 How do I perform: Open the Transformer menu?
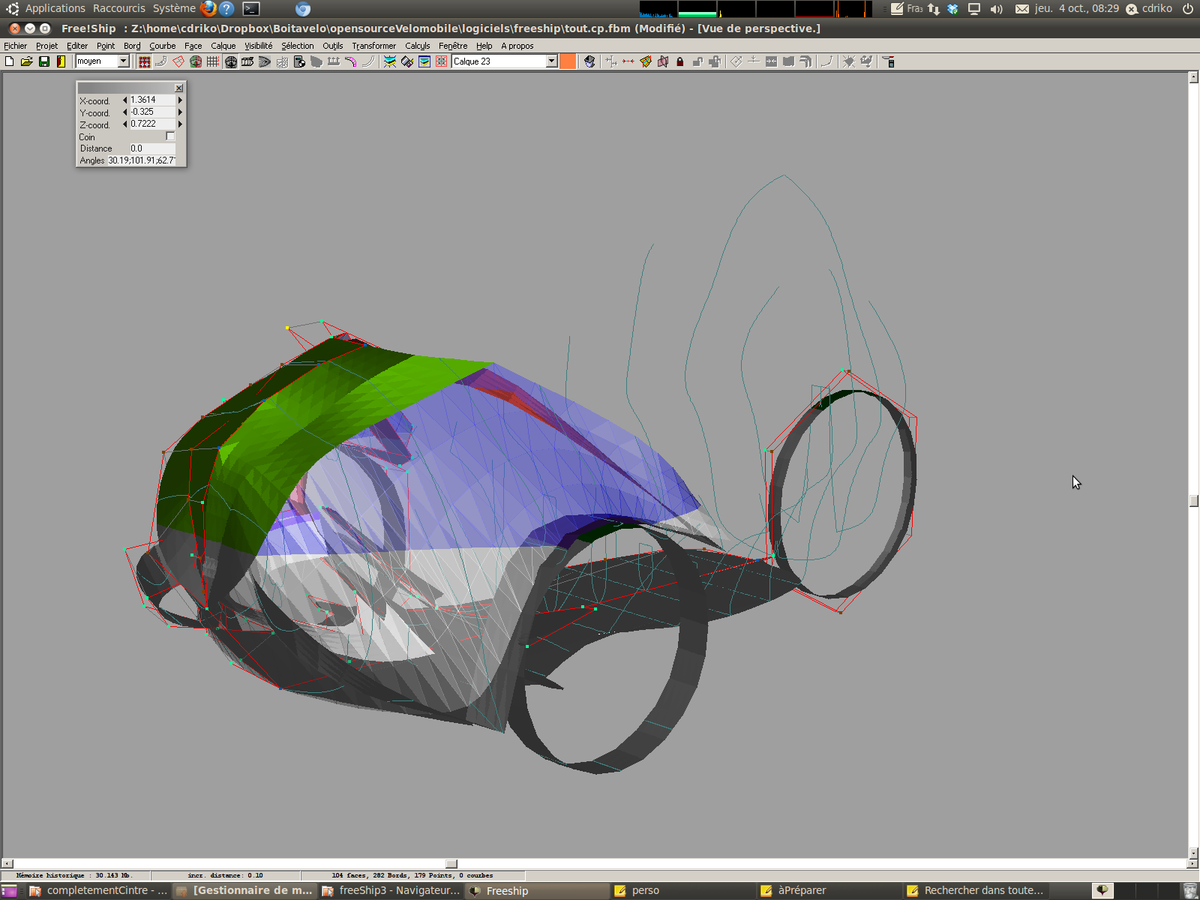(x=373, y=46)
